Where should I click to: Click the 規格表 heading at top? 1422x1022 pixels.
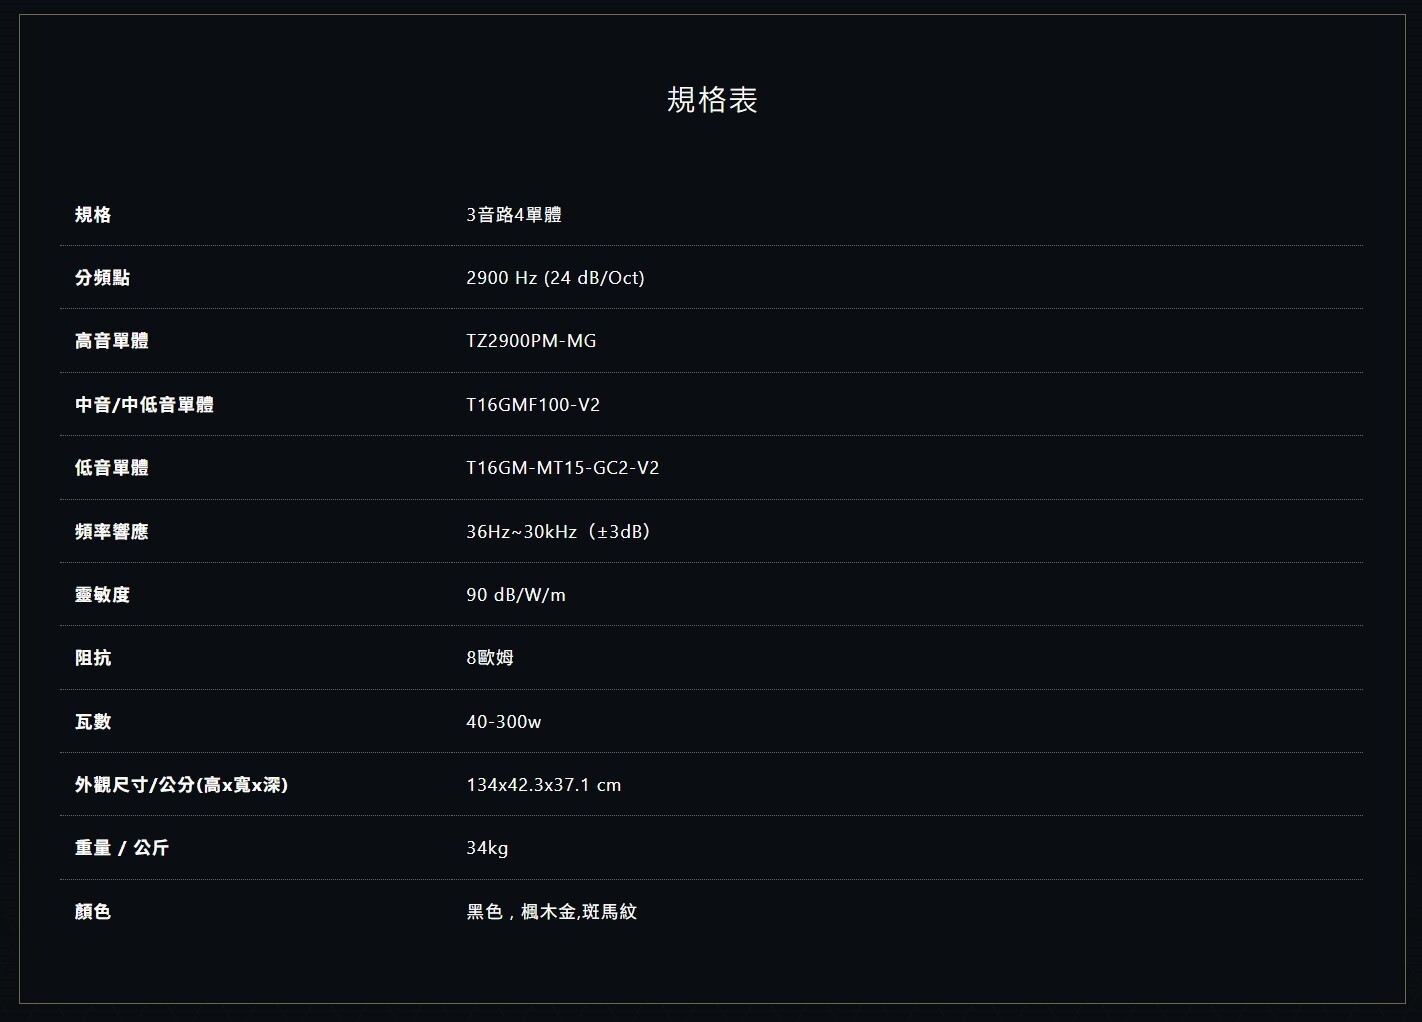(x=712, y=100)
